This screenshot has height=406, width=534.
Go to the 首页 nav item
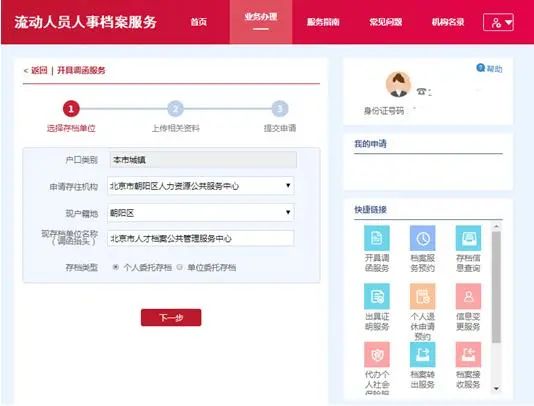(199, 22)
